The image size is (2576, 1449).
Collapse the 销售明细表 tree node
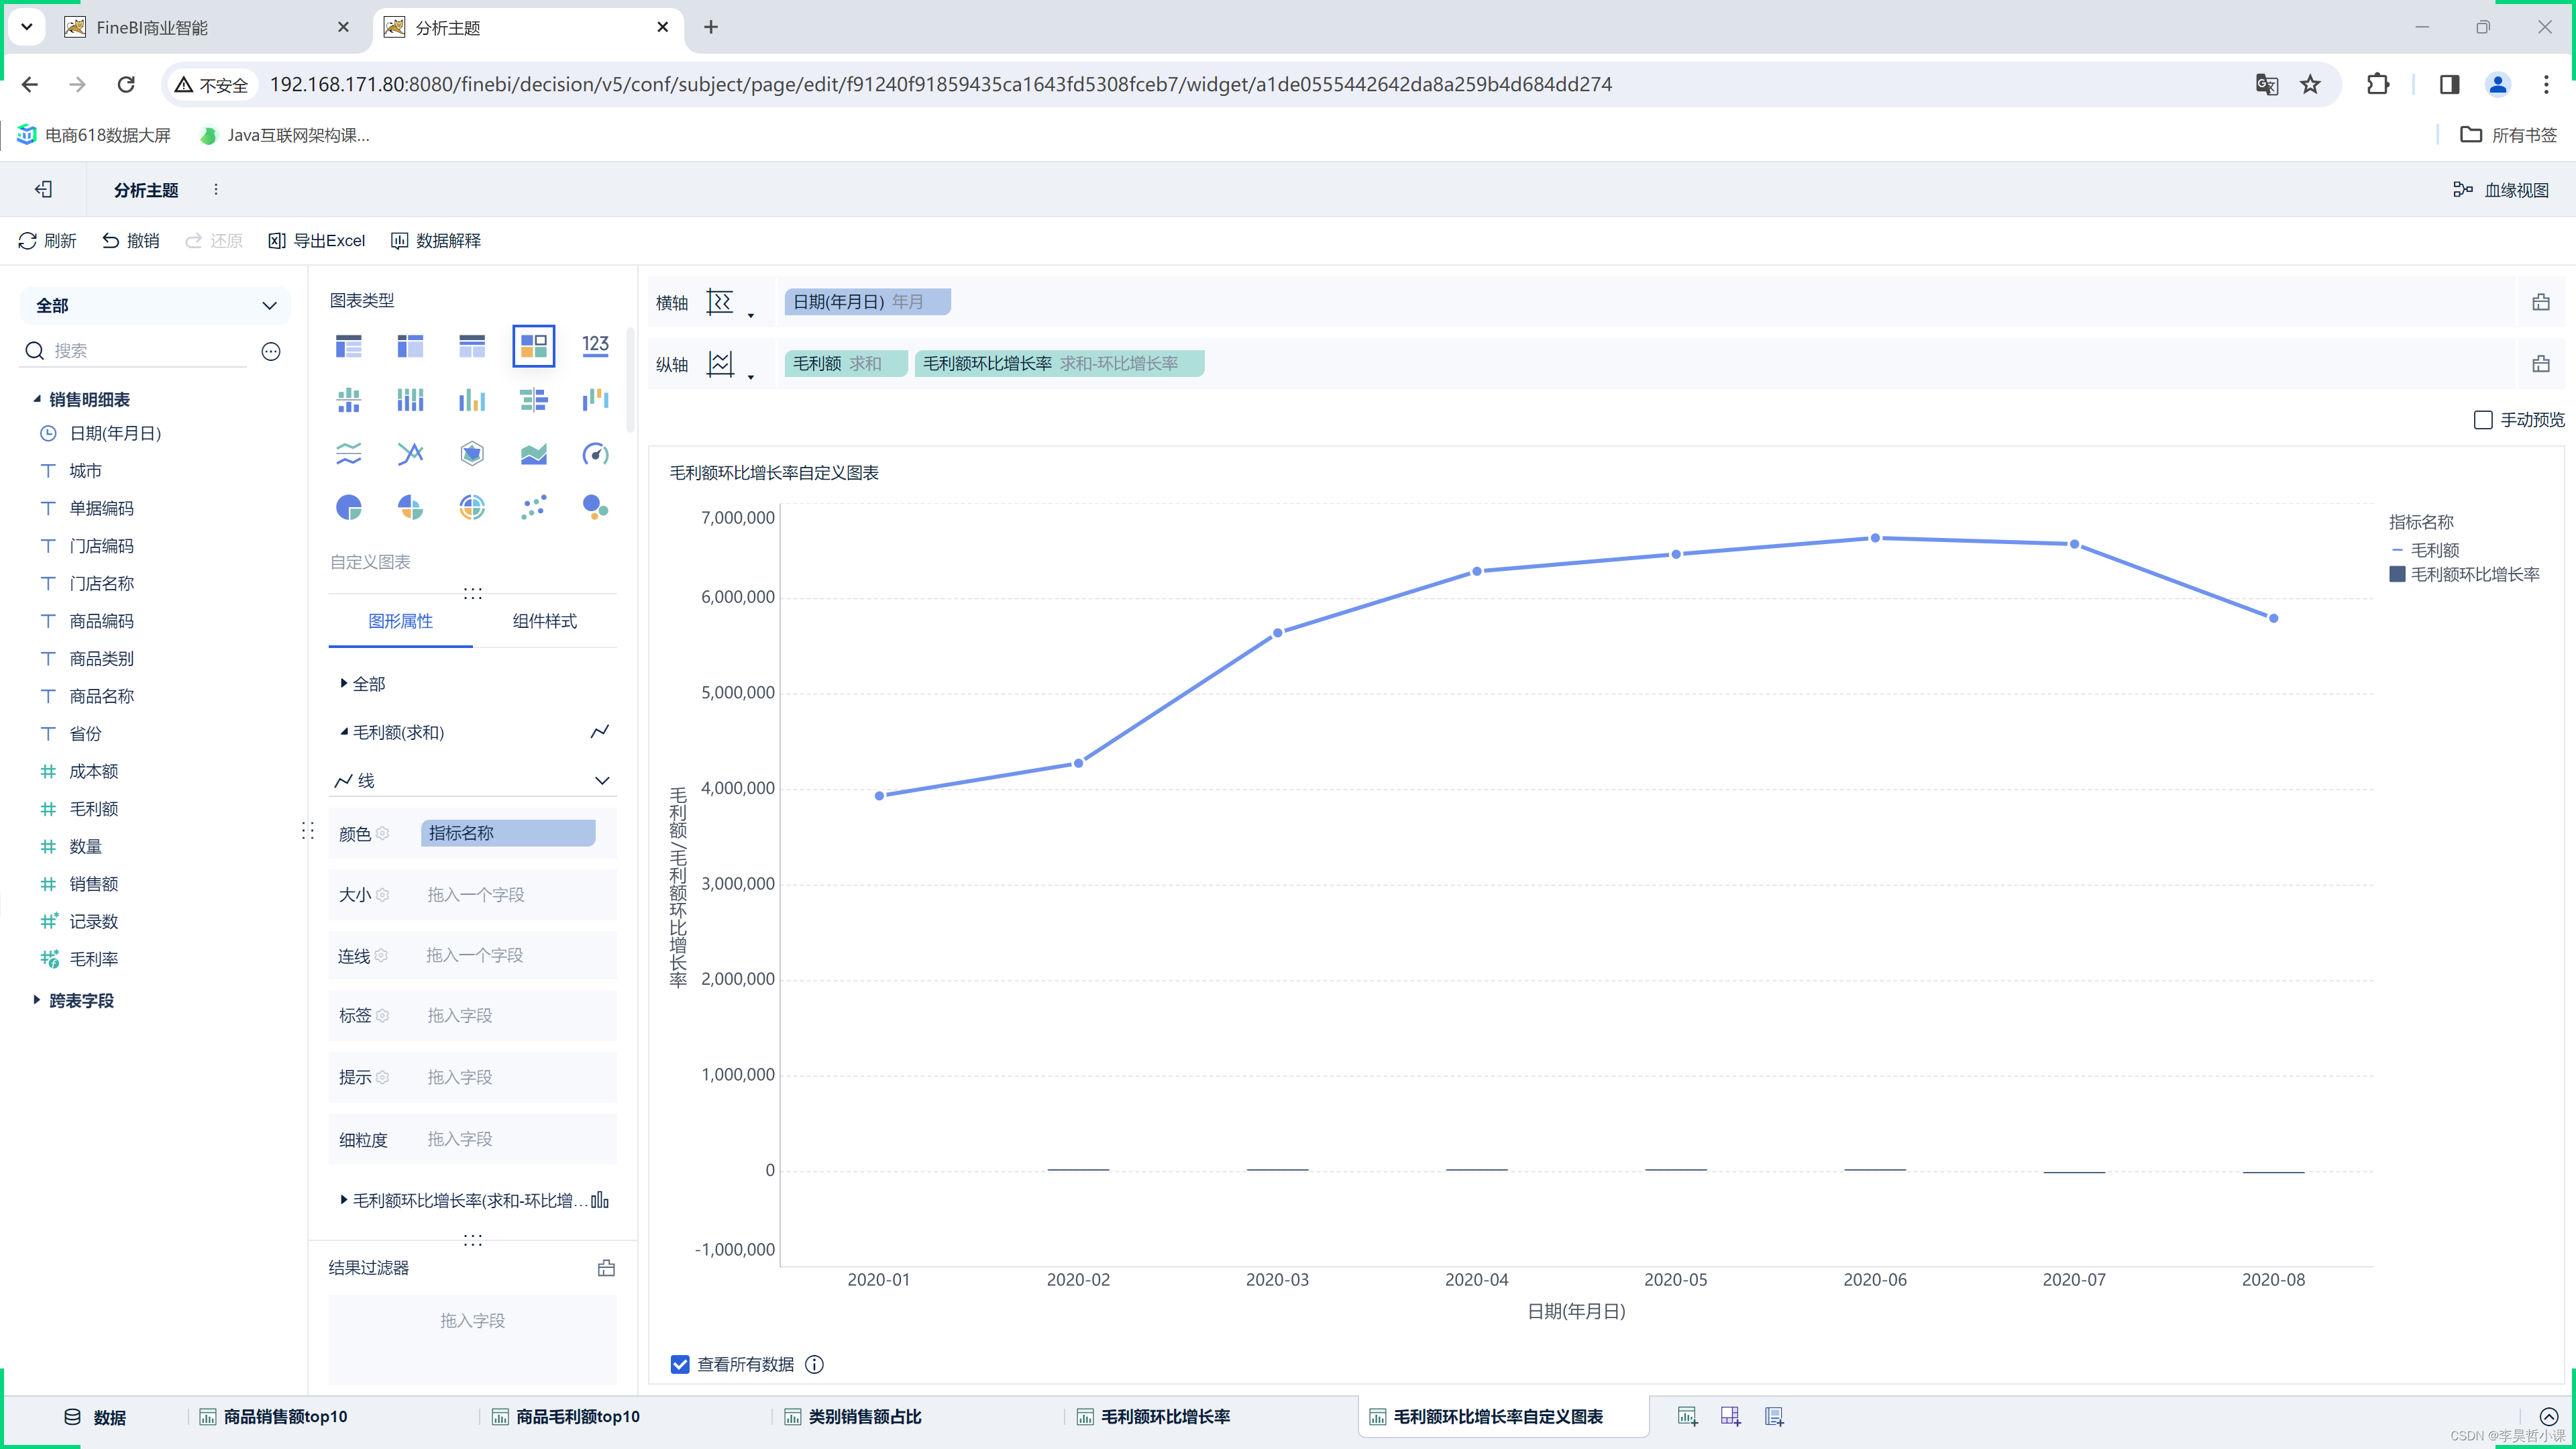point(37,399)
